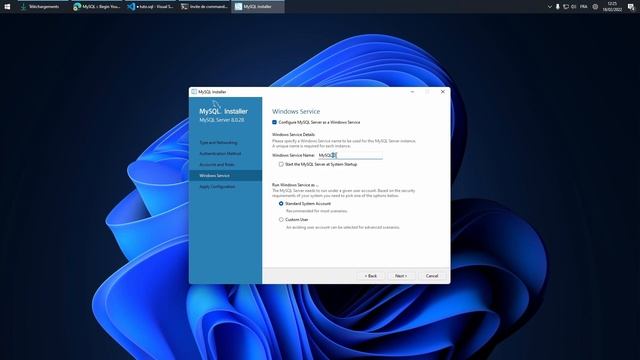Open the clock and date flyout
This screenshot has width=640, height=360.
612,7
